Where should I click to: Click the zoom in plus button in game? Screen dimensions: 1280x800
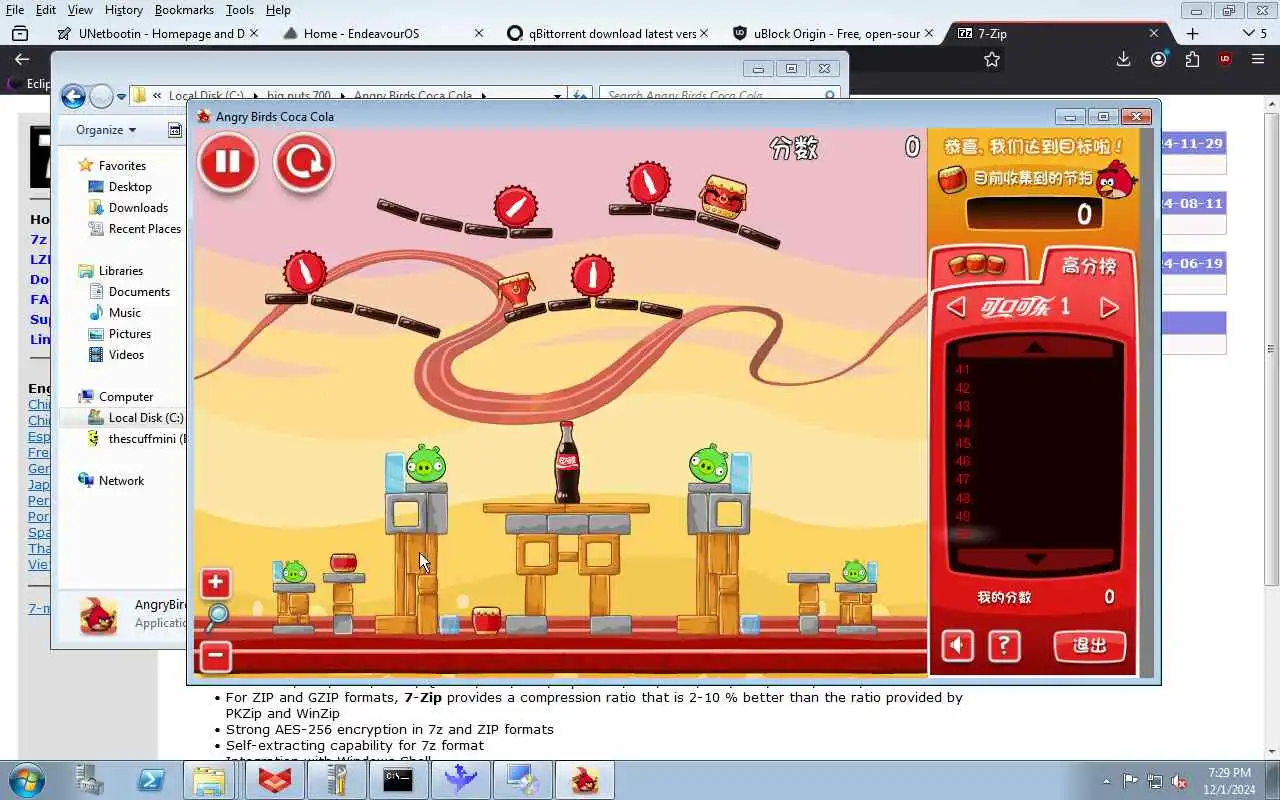point(216,583)
